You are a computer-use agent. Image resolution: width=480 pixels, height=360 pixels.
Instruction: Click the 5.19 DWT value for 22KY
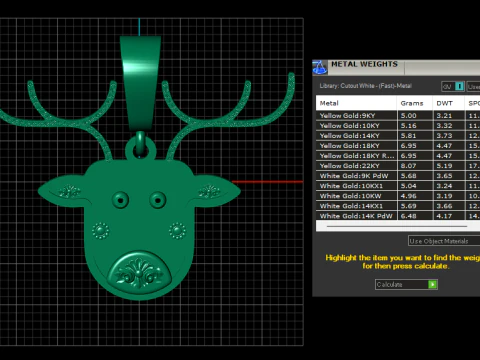coord(444,166)
